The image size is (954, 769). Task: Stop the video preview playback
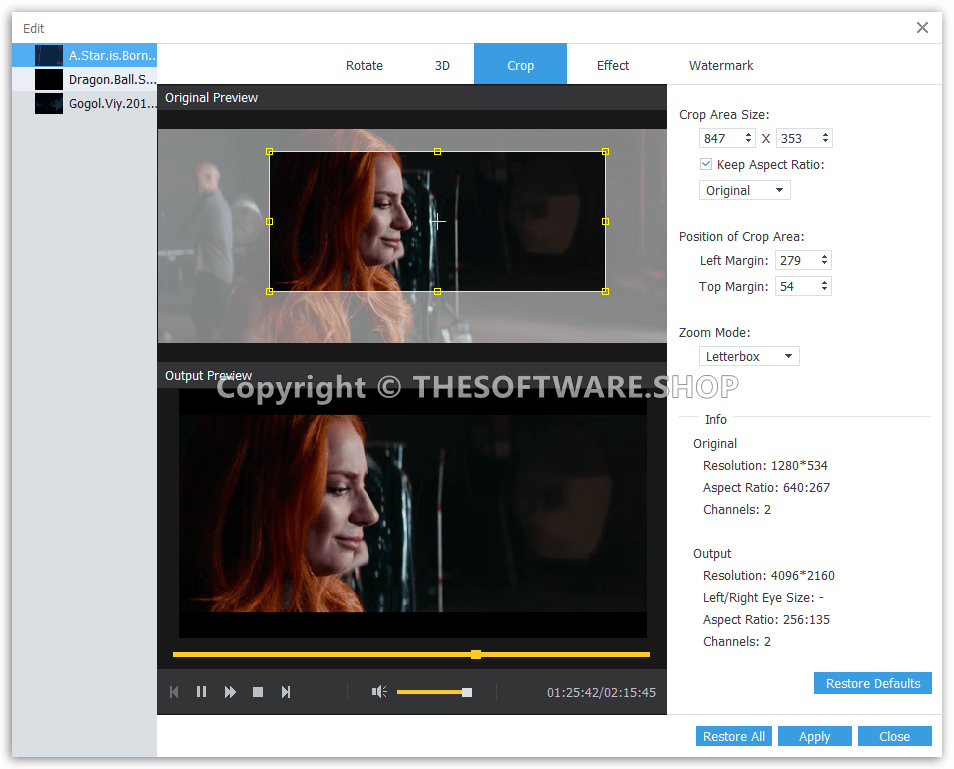pyautogui.click(x=258, y=692)
